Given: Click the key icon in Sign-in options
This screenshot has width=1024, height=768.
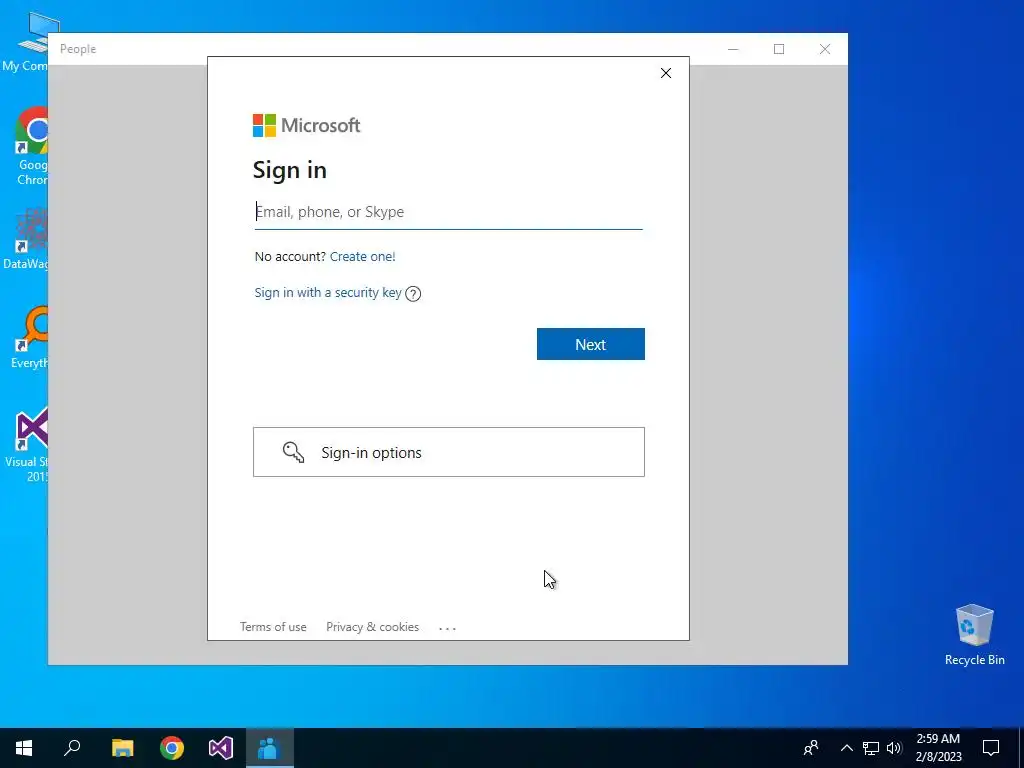Looking at the screenshot, I should (293, 452).
